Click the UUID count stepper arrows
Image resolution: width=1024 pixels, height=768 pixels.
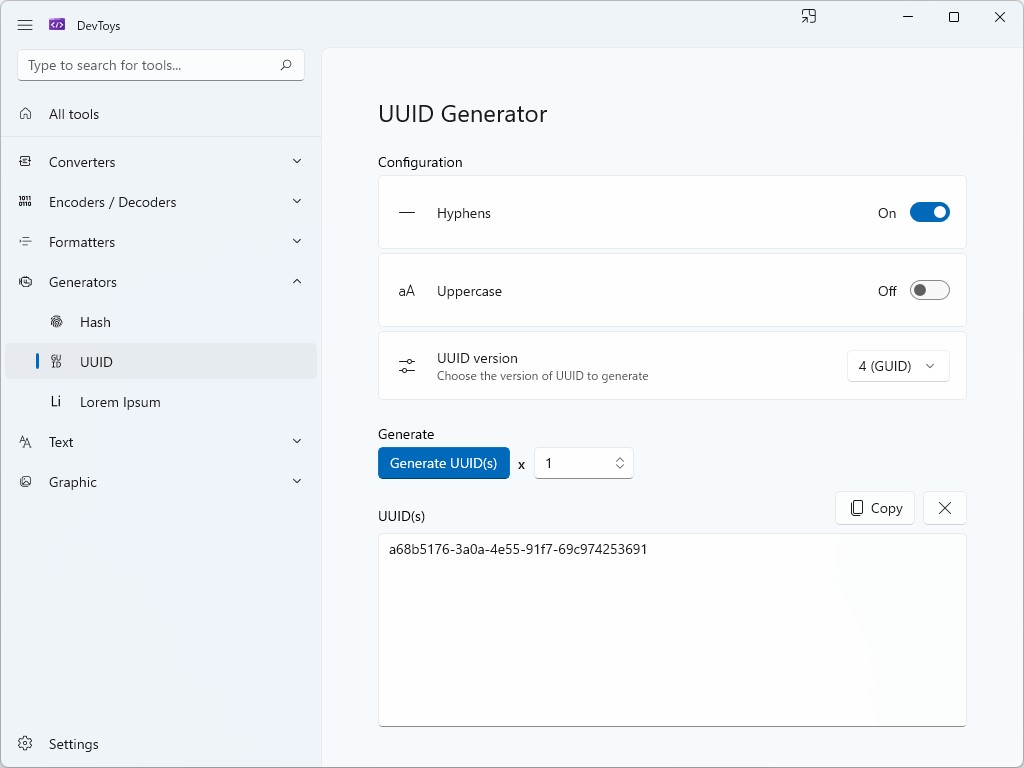tap(620, 463)
